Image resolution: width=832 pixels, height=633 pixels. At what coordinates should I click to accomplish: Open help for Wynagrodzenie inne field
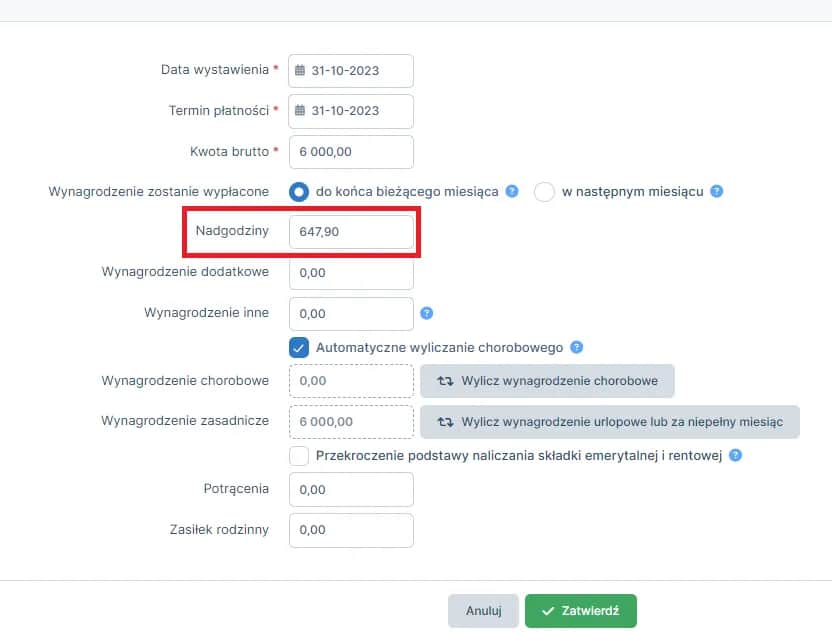click(x=426, y=312)
